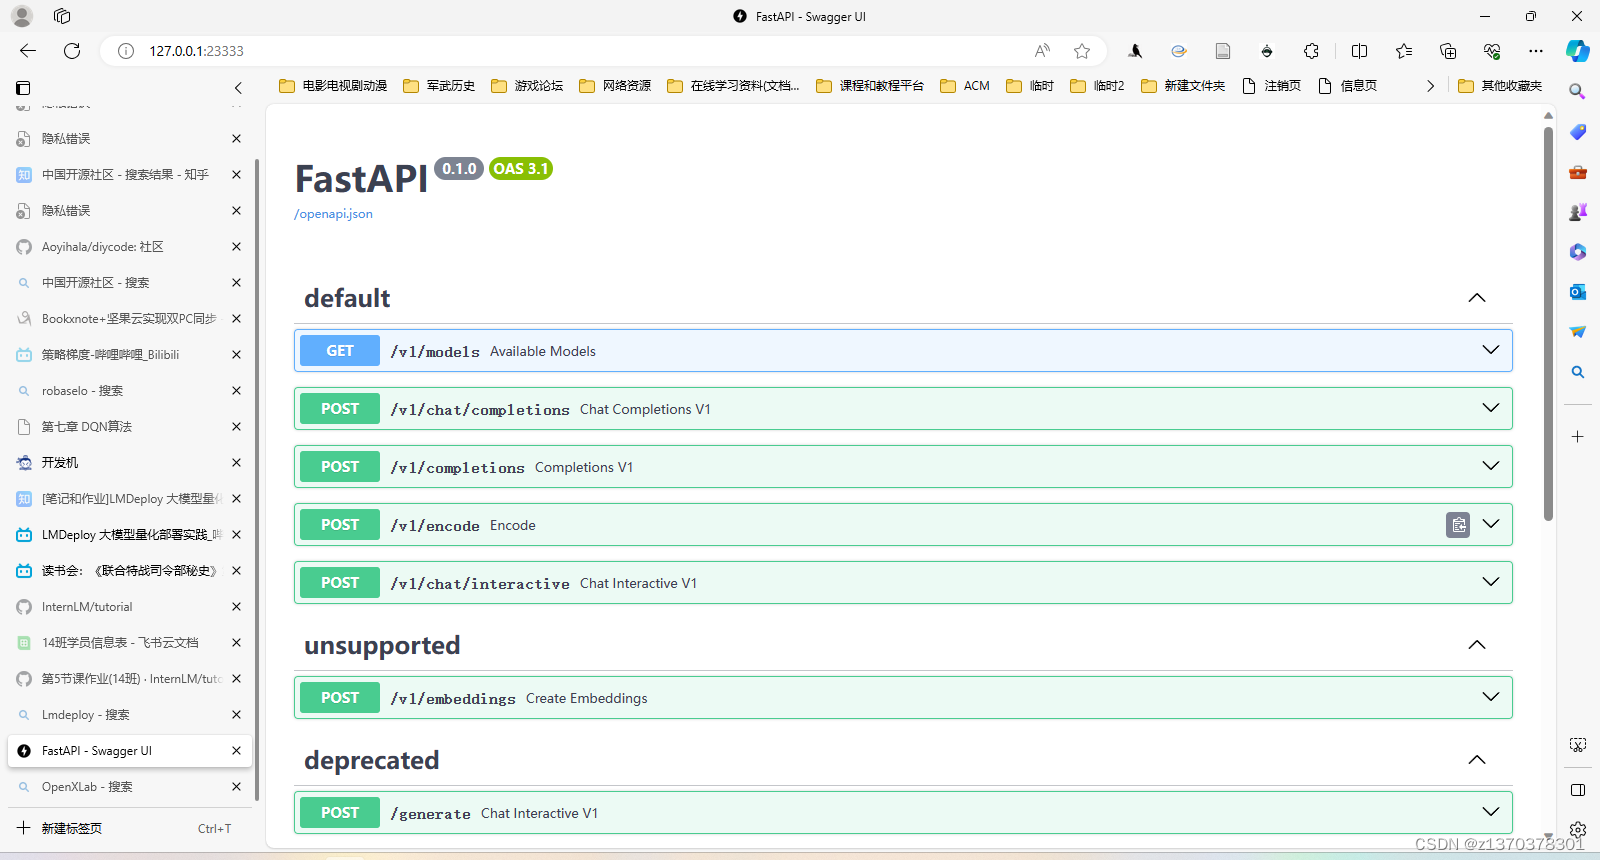Toggle split screen view icon
The width and height of the screenshot is (1600, 860).
(x=1359, y=51)
